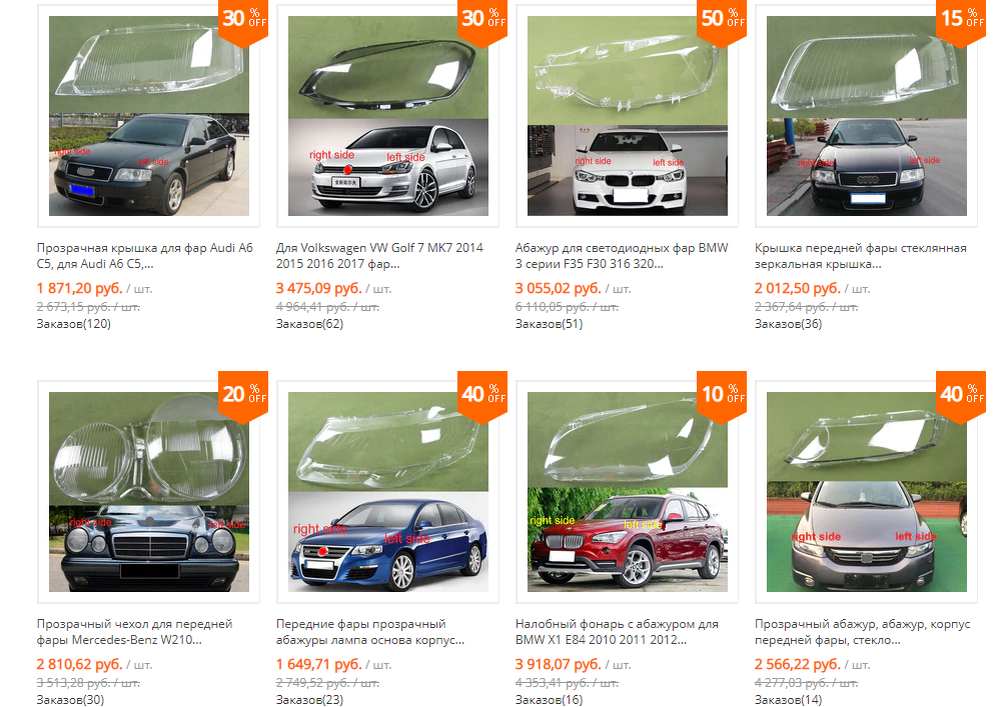Open the red BMW X1 E84 product image
Image resolution: width=1003 pixels, height=707 pixels.
(627, 491)
